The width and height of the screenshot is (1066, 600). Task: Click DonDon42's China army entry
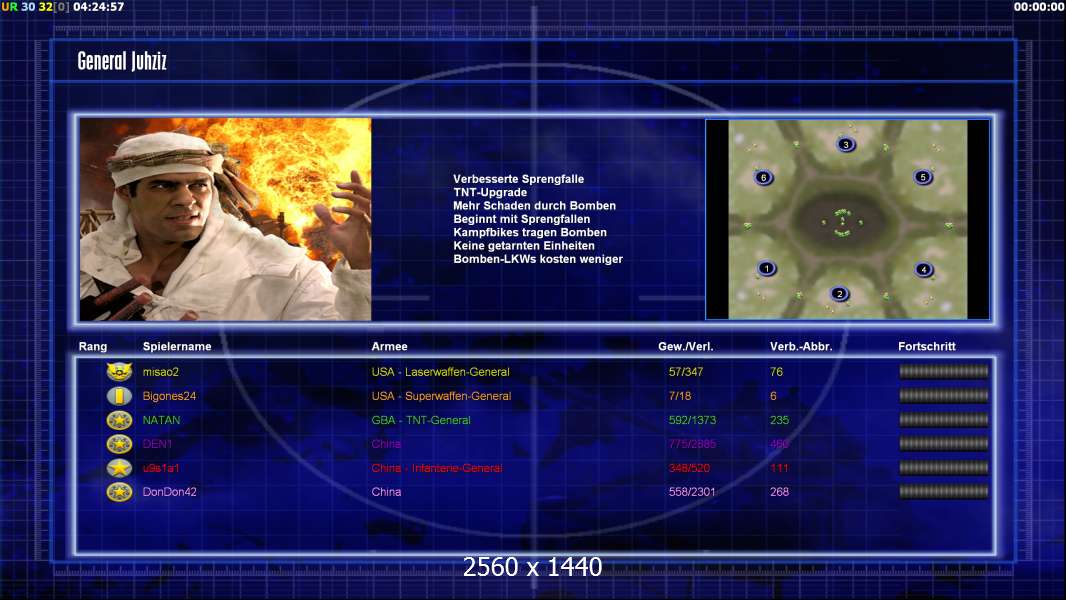pyautogui.click(x=386, y=492)
